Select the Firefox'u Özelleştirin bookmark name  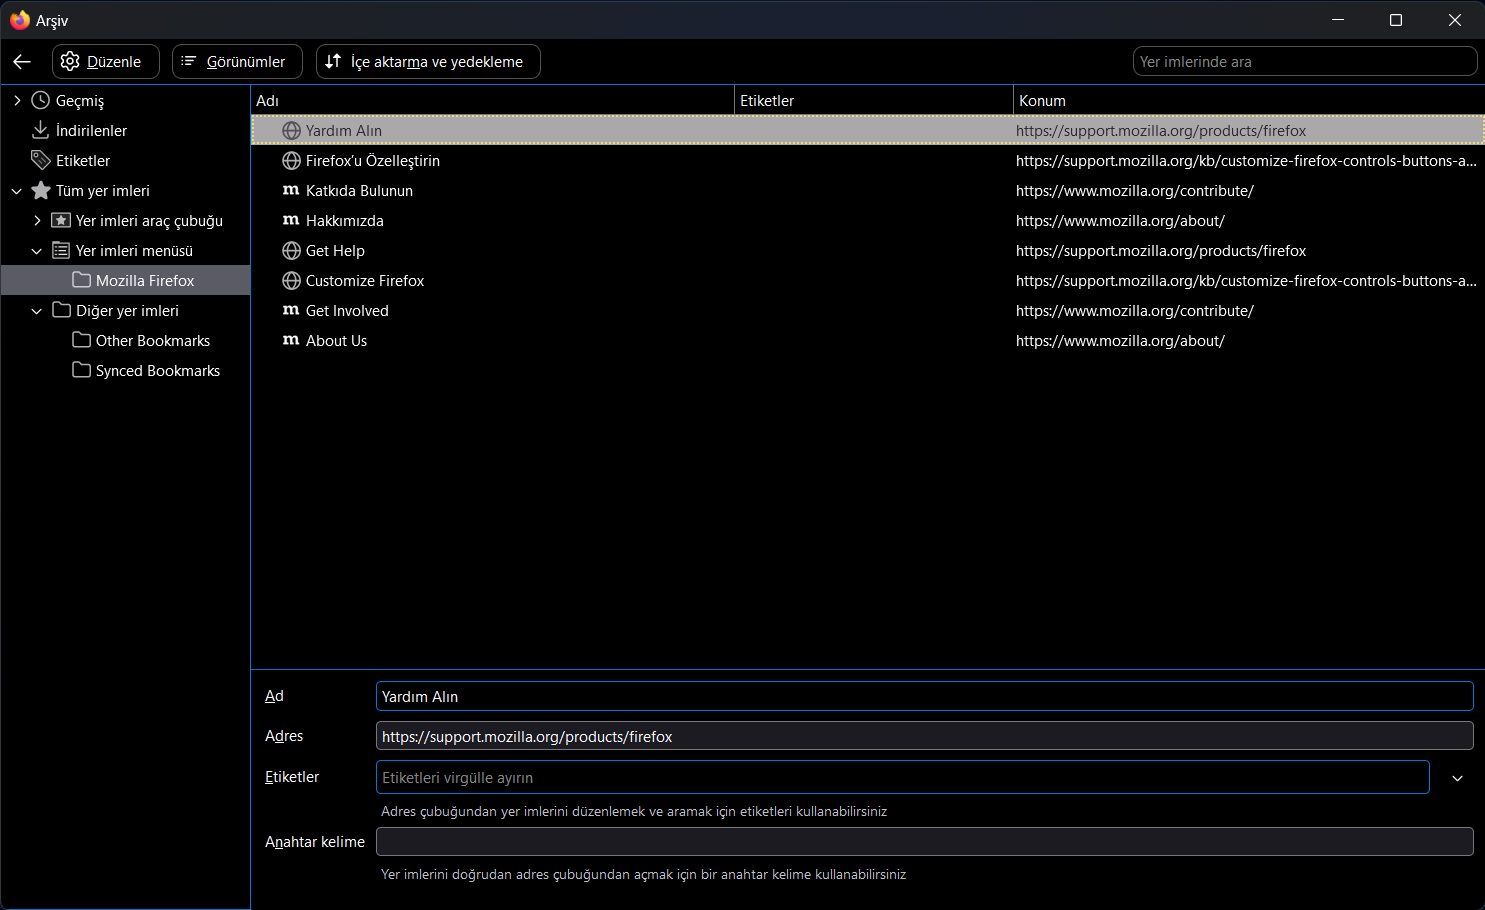(x=373, y=161)
